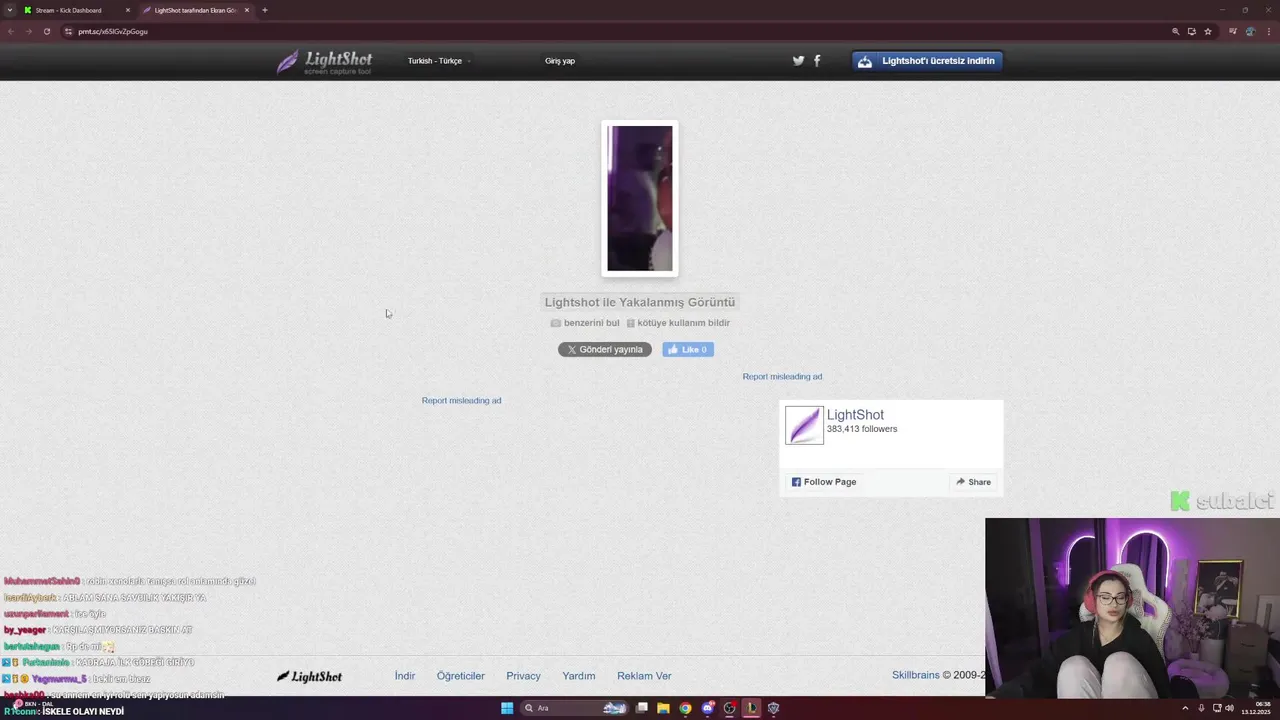
Task: Click the '383,413 followers' text
Action: pyautogui.click(x=862, y=429)
